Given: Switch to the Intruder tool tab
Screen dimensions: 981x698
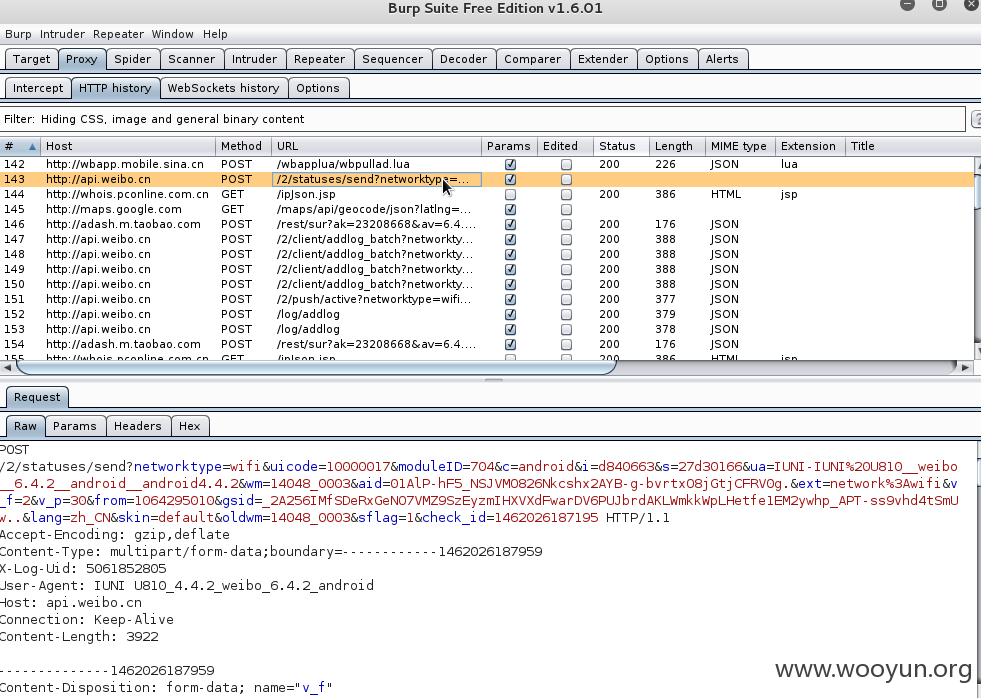Looking at the screenshot, I should pyautogui.click(x=254, y=59).
